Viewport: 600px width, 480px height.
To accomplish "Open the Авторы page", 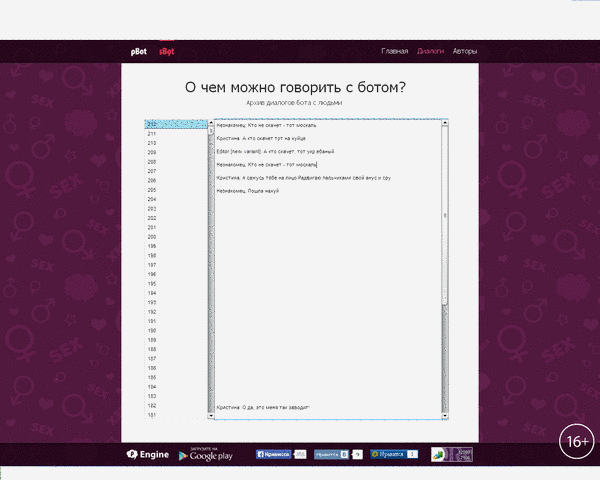I will point(465,51).
